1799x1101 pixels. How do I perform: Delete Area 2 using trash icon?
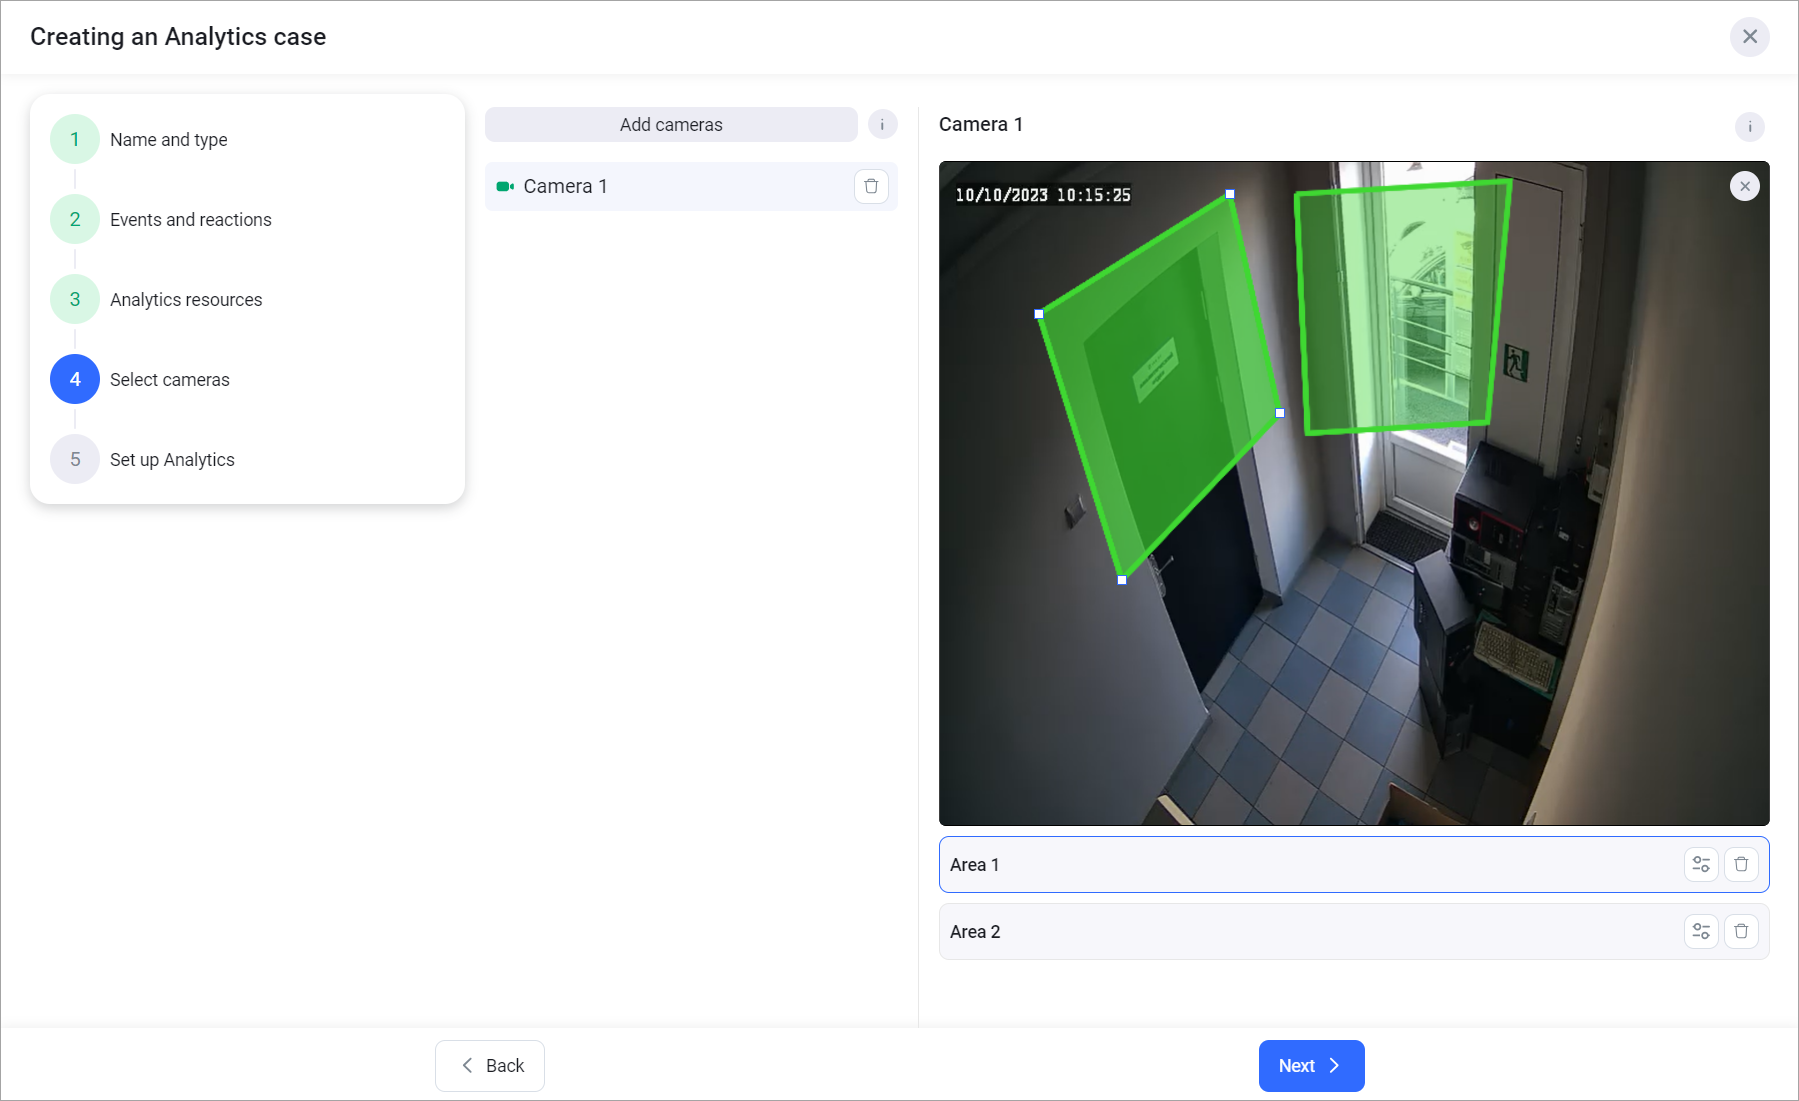coord(1741,931)
